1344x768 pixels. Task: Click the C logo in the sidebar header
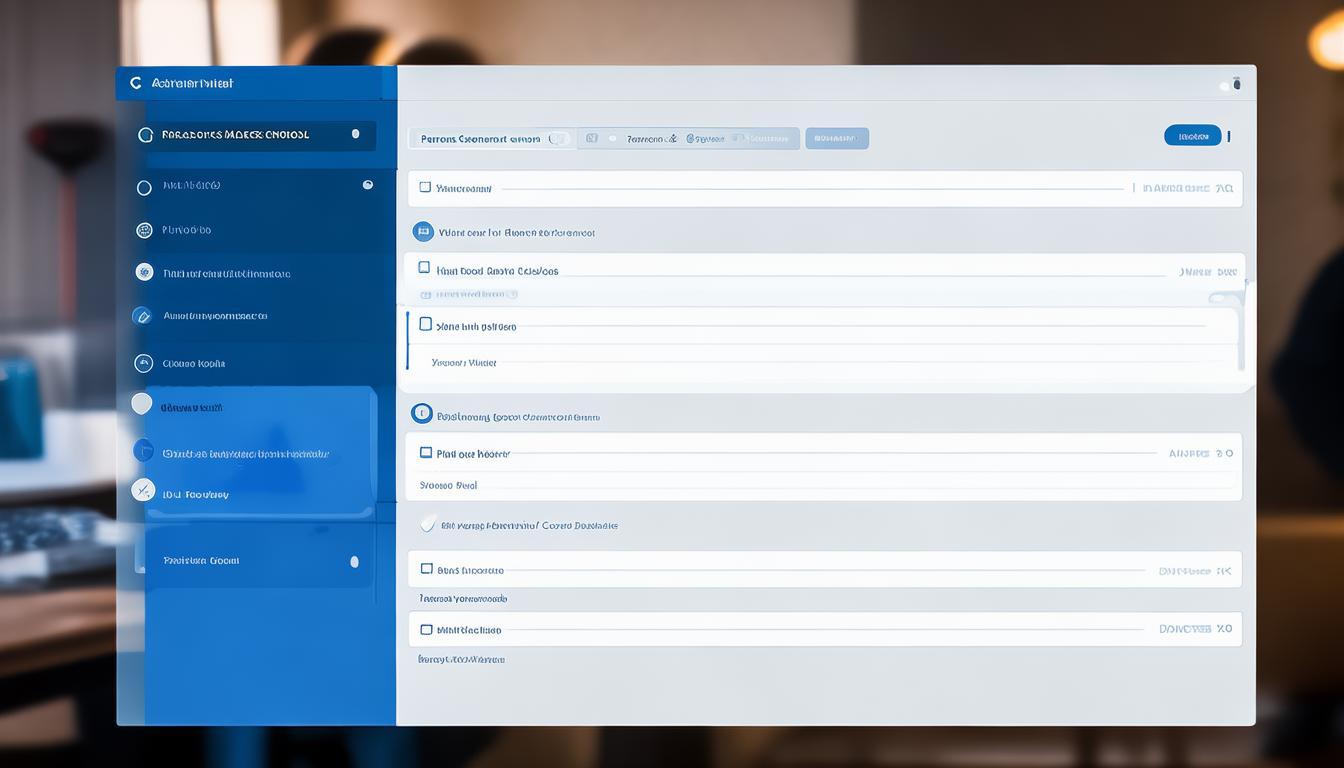(136, 83)
